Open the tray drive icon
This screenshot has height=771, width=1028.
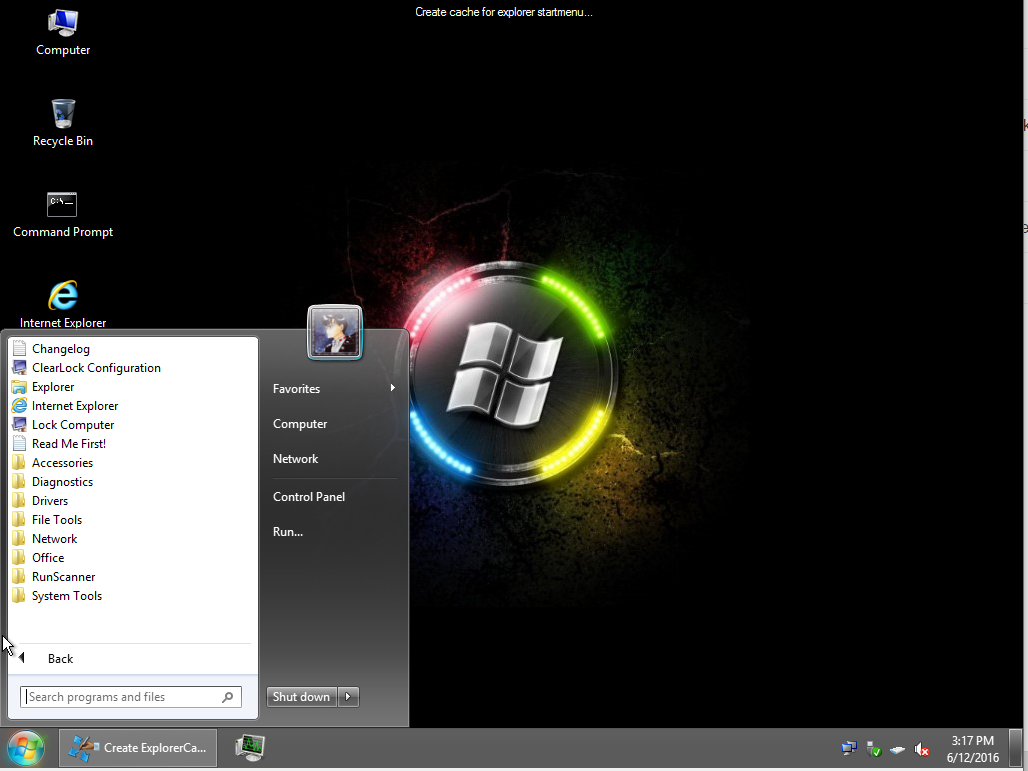[x=898, y=749]
